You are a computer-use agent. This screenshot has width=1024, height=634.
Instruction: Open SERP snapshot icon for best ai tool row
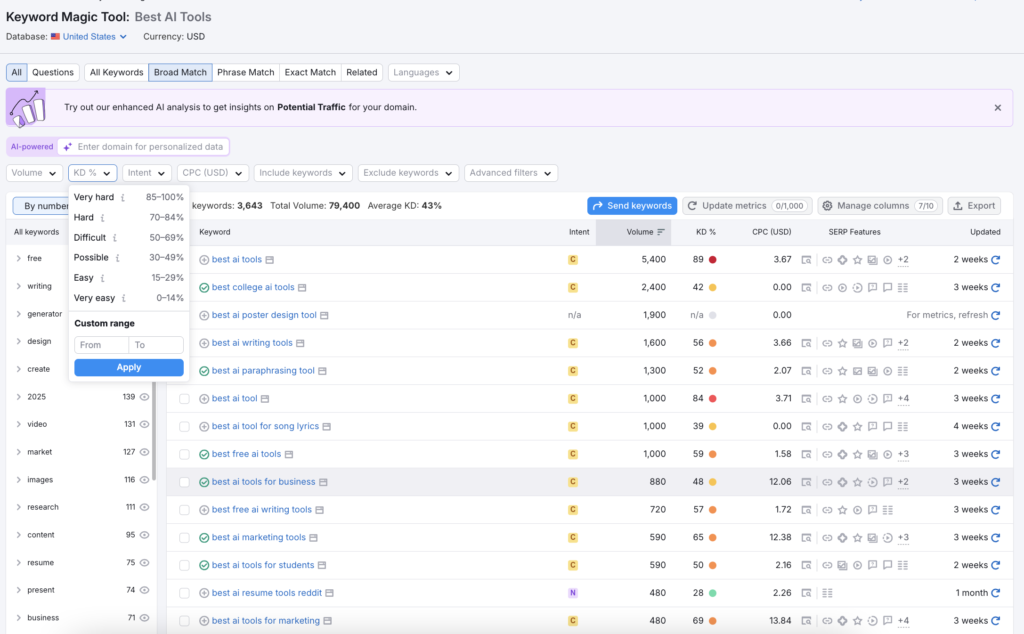pos(807,398)
